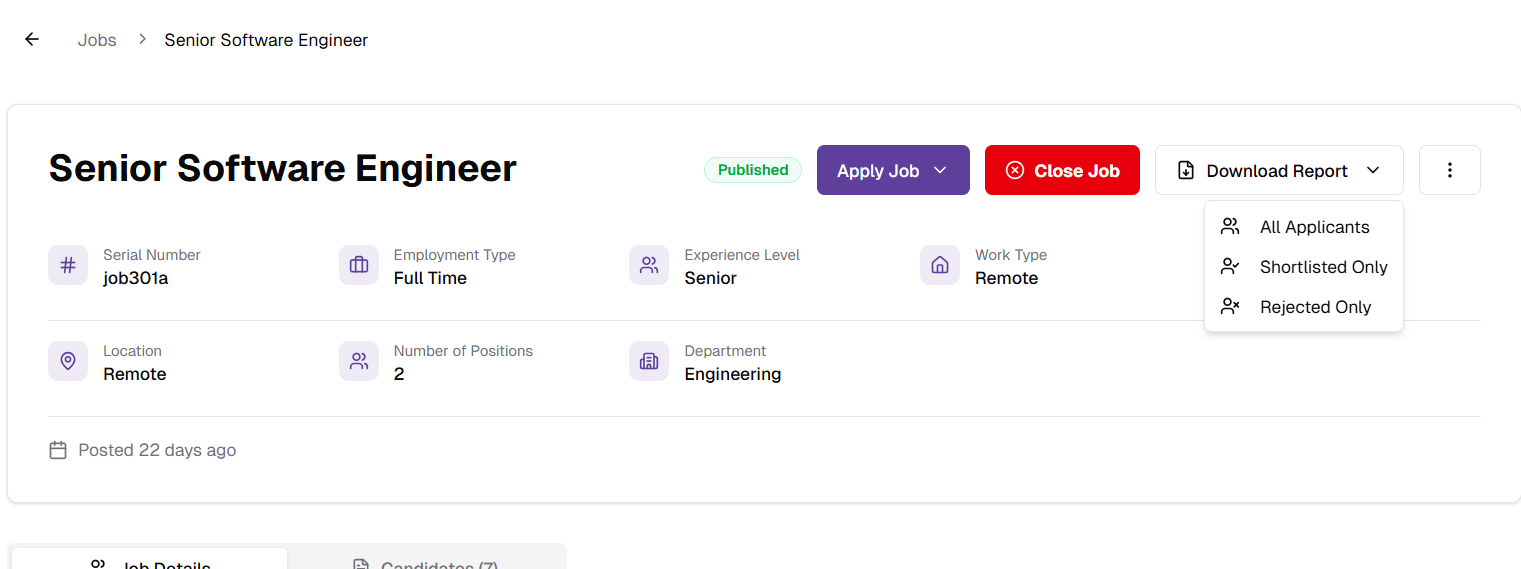Expand the Apply Job dropdown
1521x569 pixels.
[x=893, y=170]
